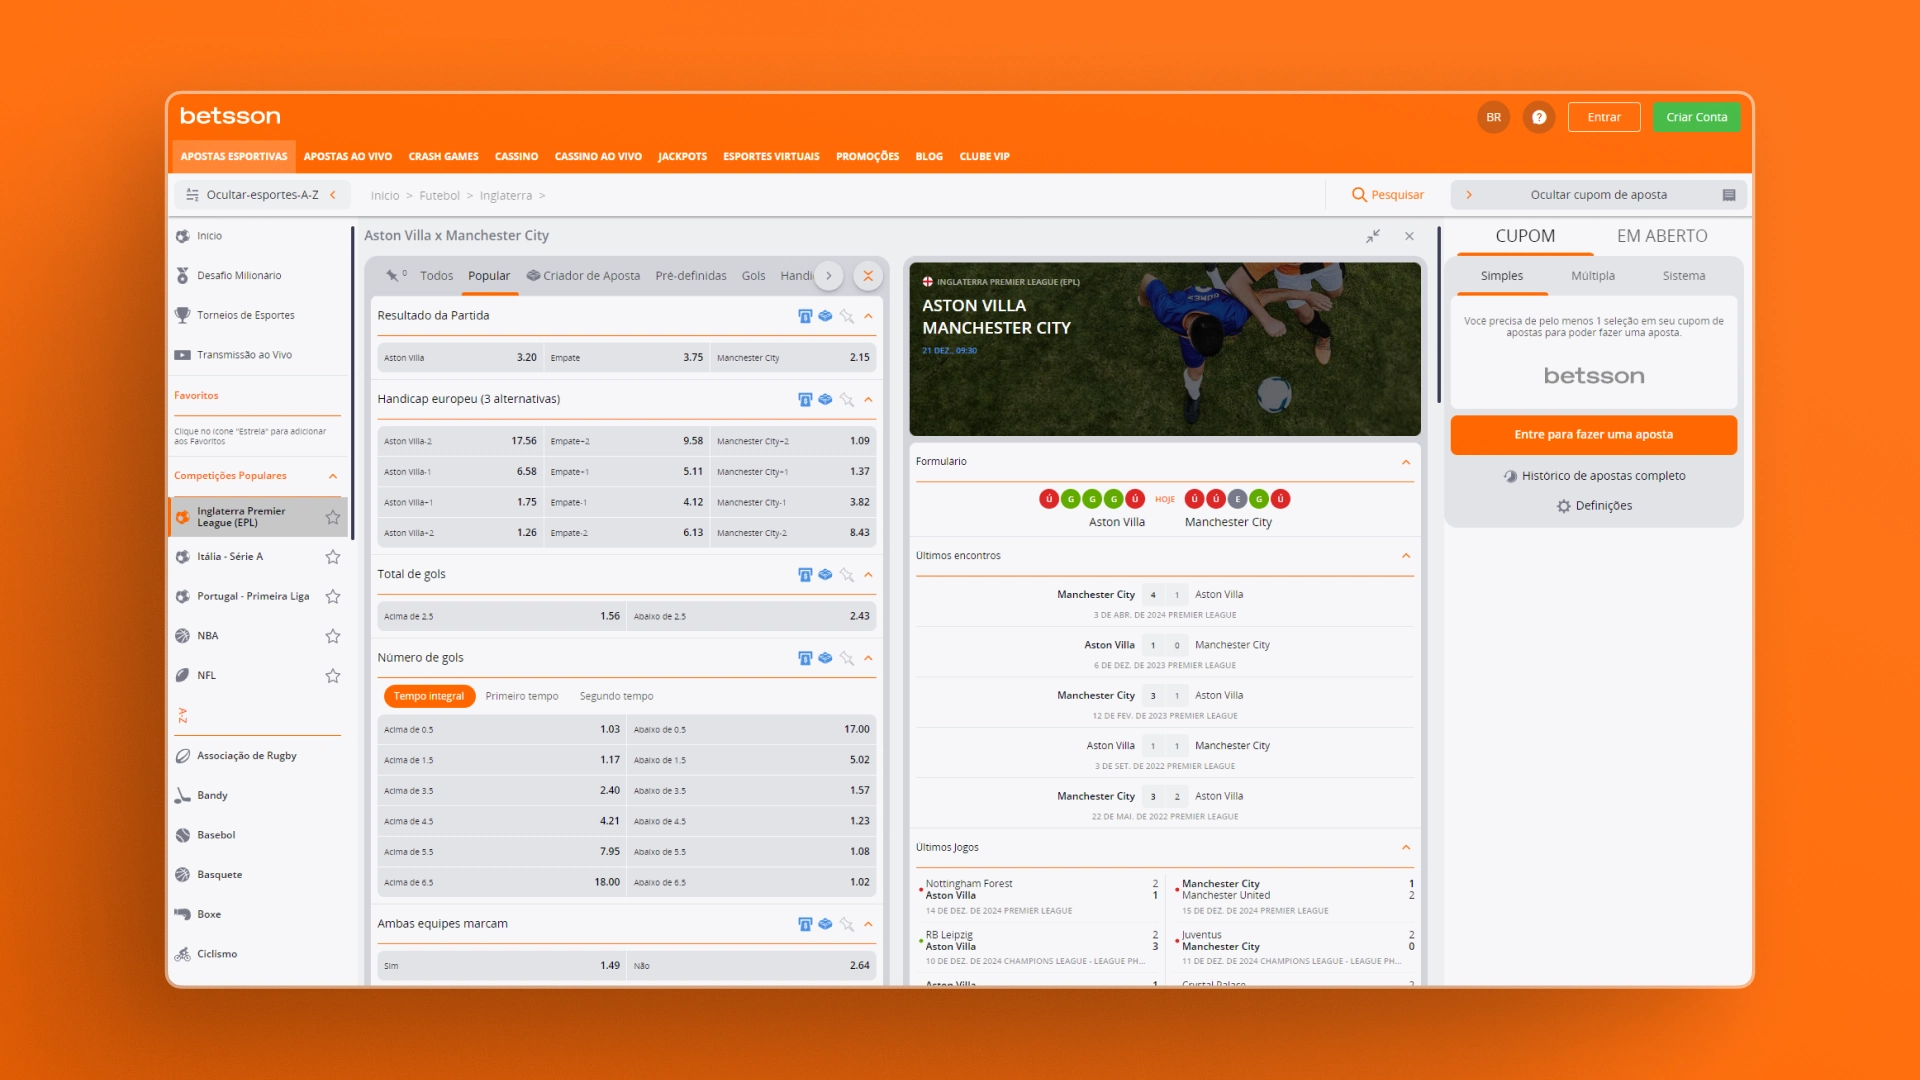Pin the Handicap europeu market
This screenshot has height=1080, width=1920.
[x=847, y=399]
